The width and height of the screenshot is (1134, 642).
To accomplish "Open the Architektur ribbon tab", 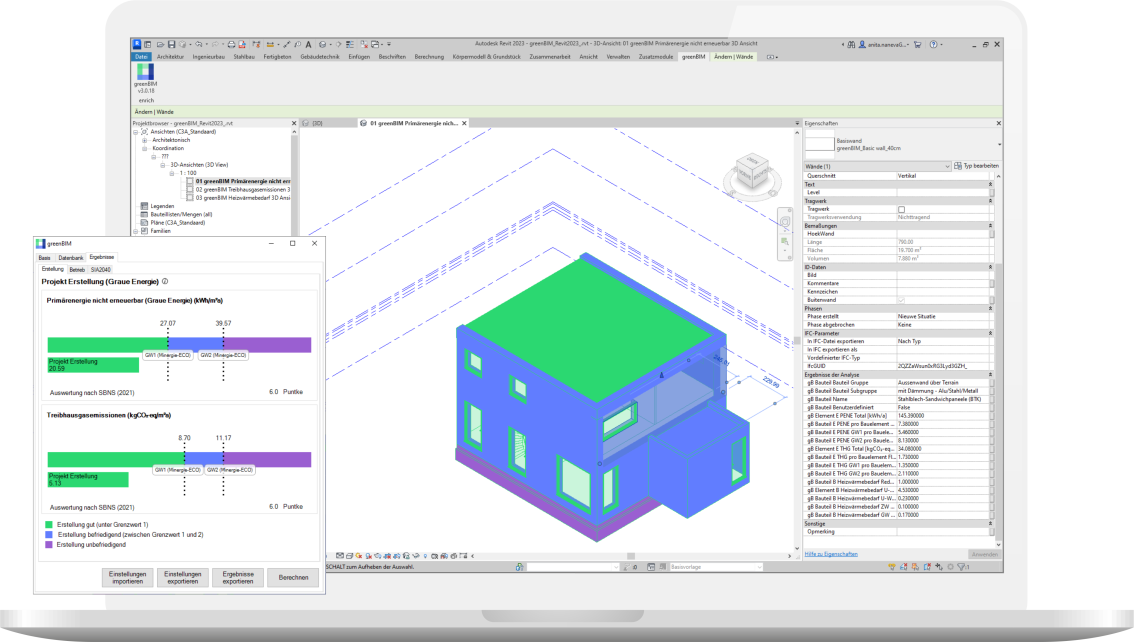I will (x=171, y=56).
